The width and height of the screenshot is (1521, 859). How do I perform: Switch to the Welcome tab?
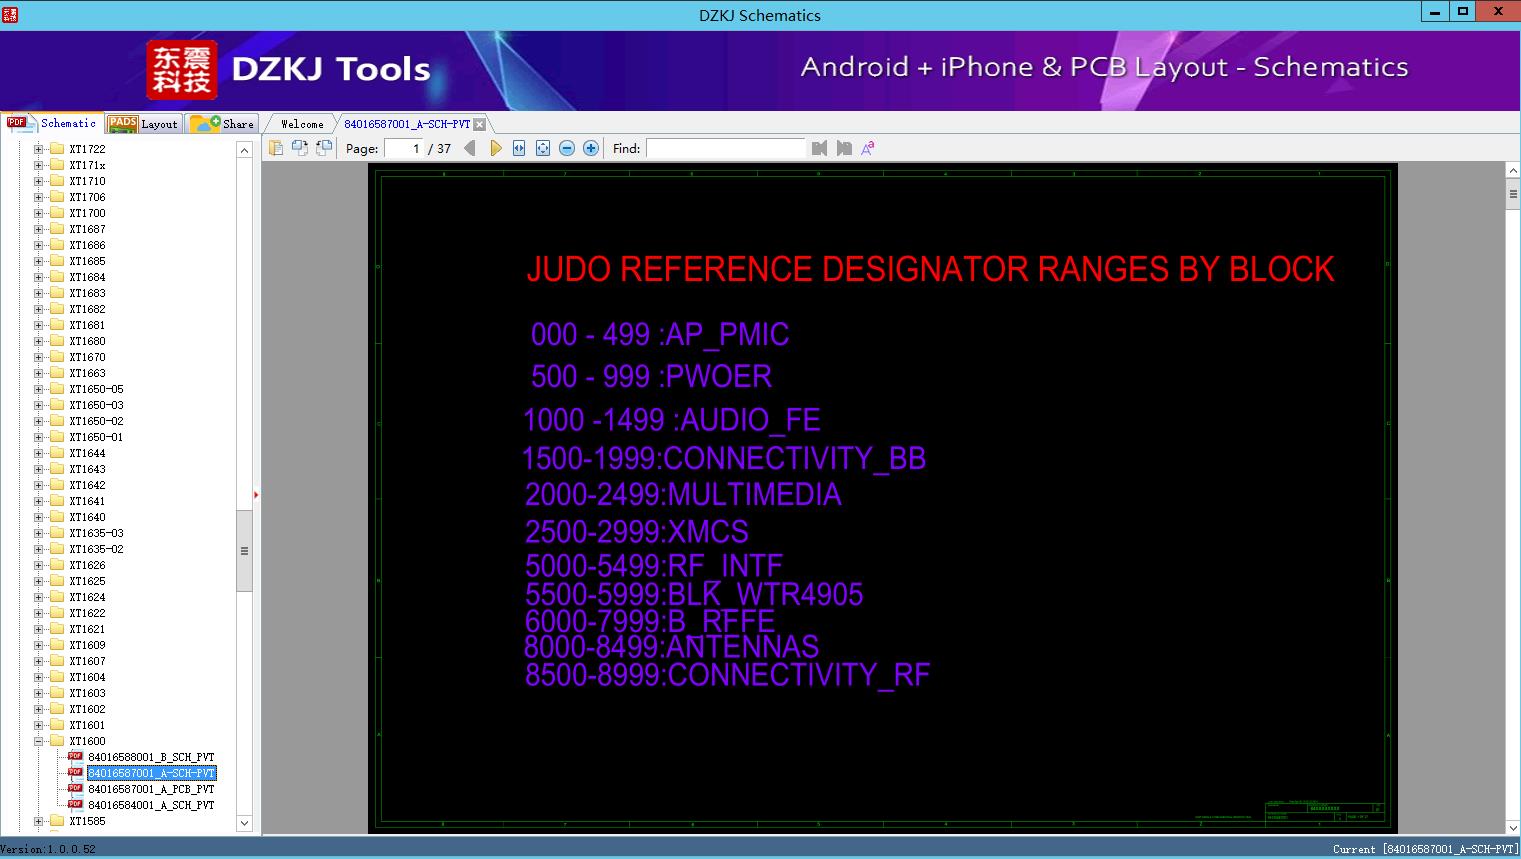tap(302, 124)
